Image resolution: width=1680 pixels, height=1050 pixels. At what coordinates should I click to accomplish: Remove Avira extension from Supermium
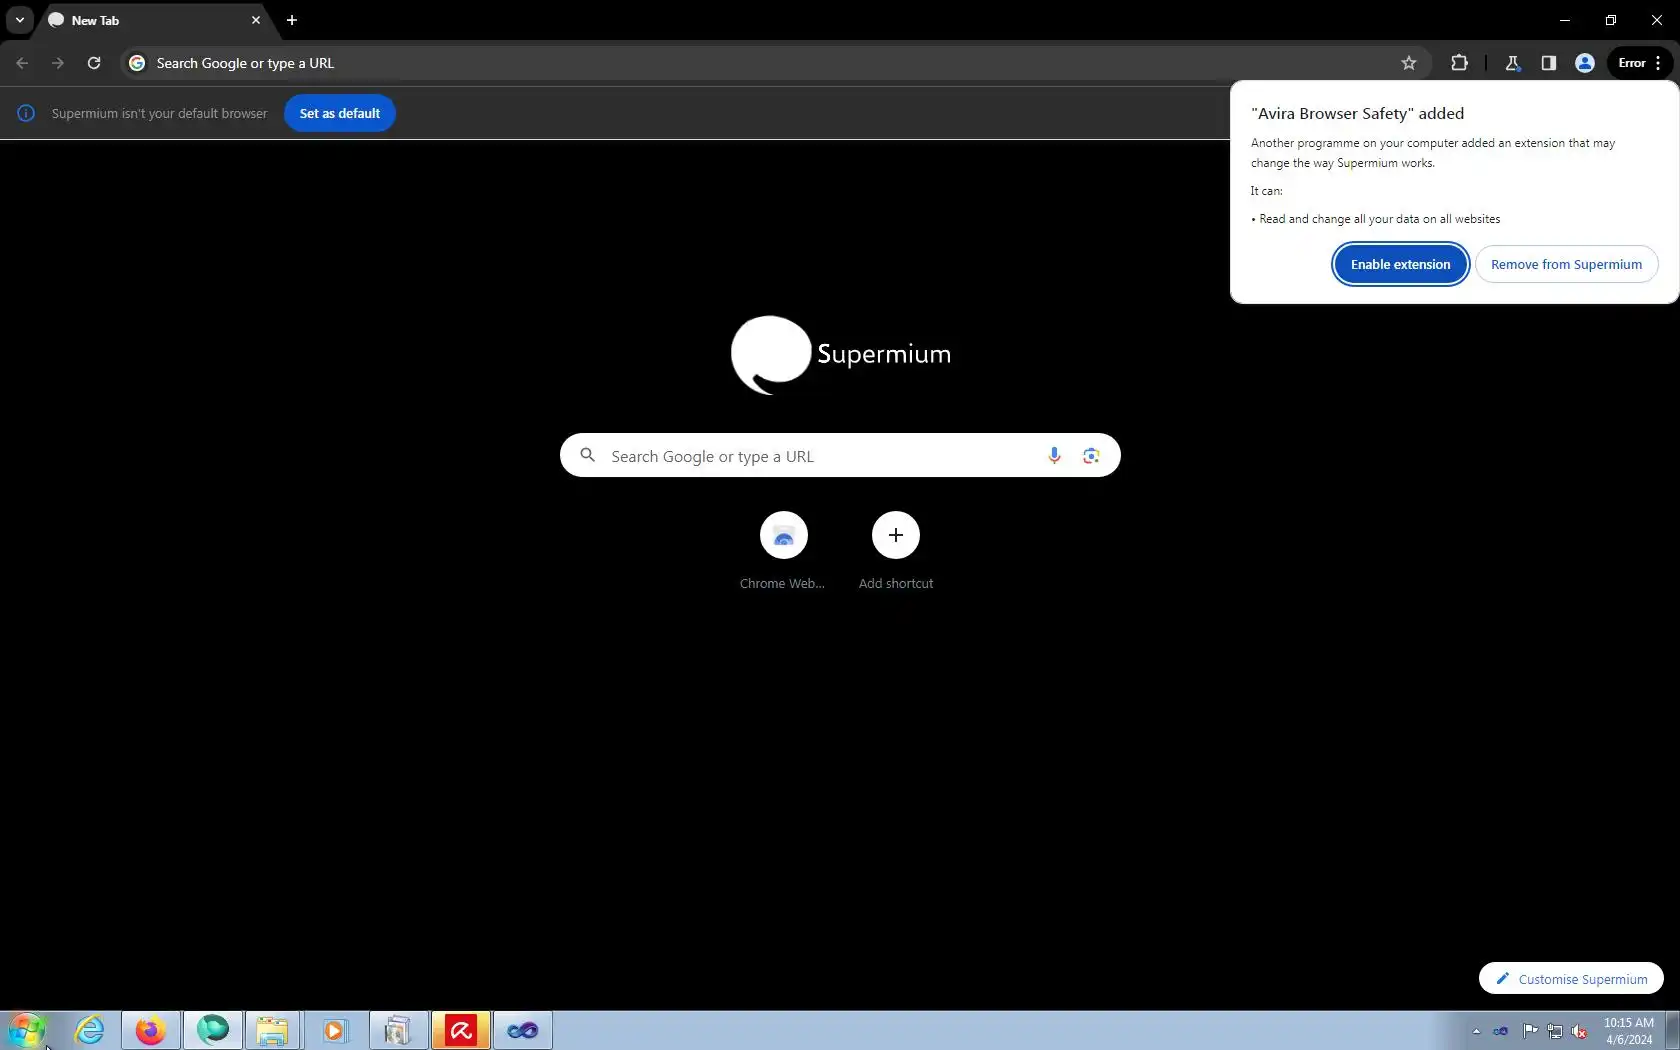1566,264
